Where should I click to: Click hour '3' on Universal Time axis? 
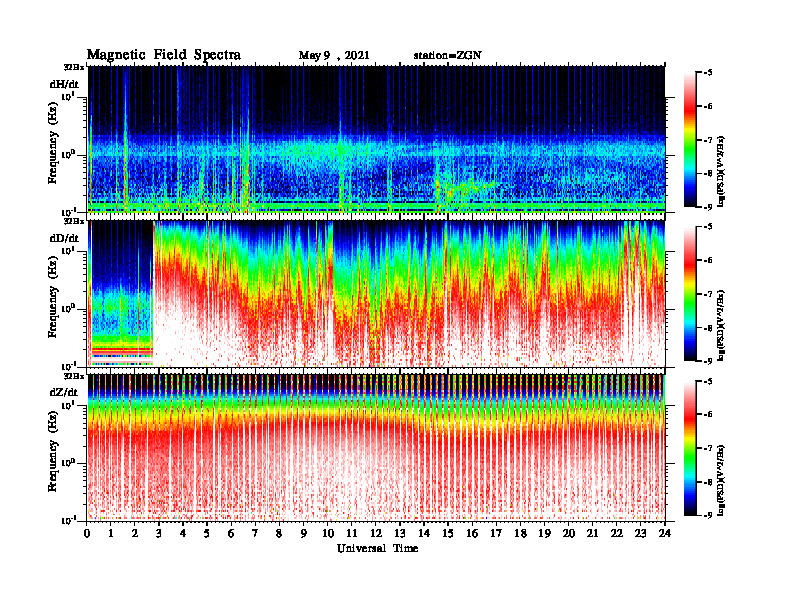pyautogui.click(x=159, y=534)
